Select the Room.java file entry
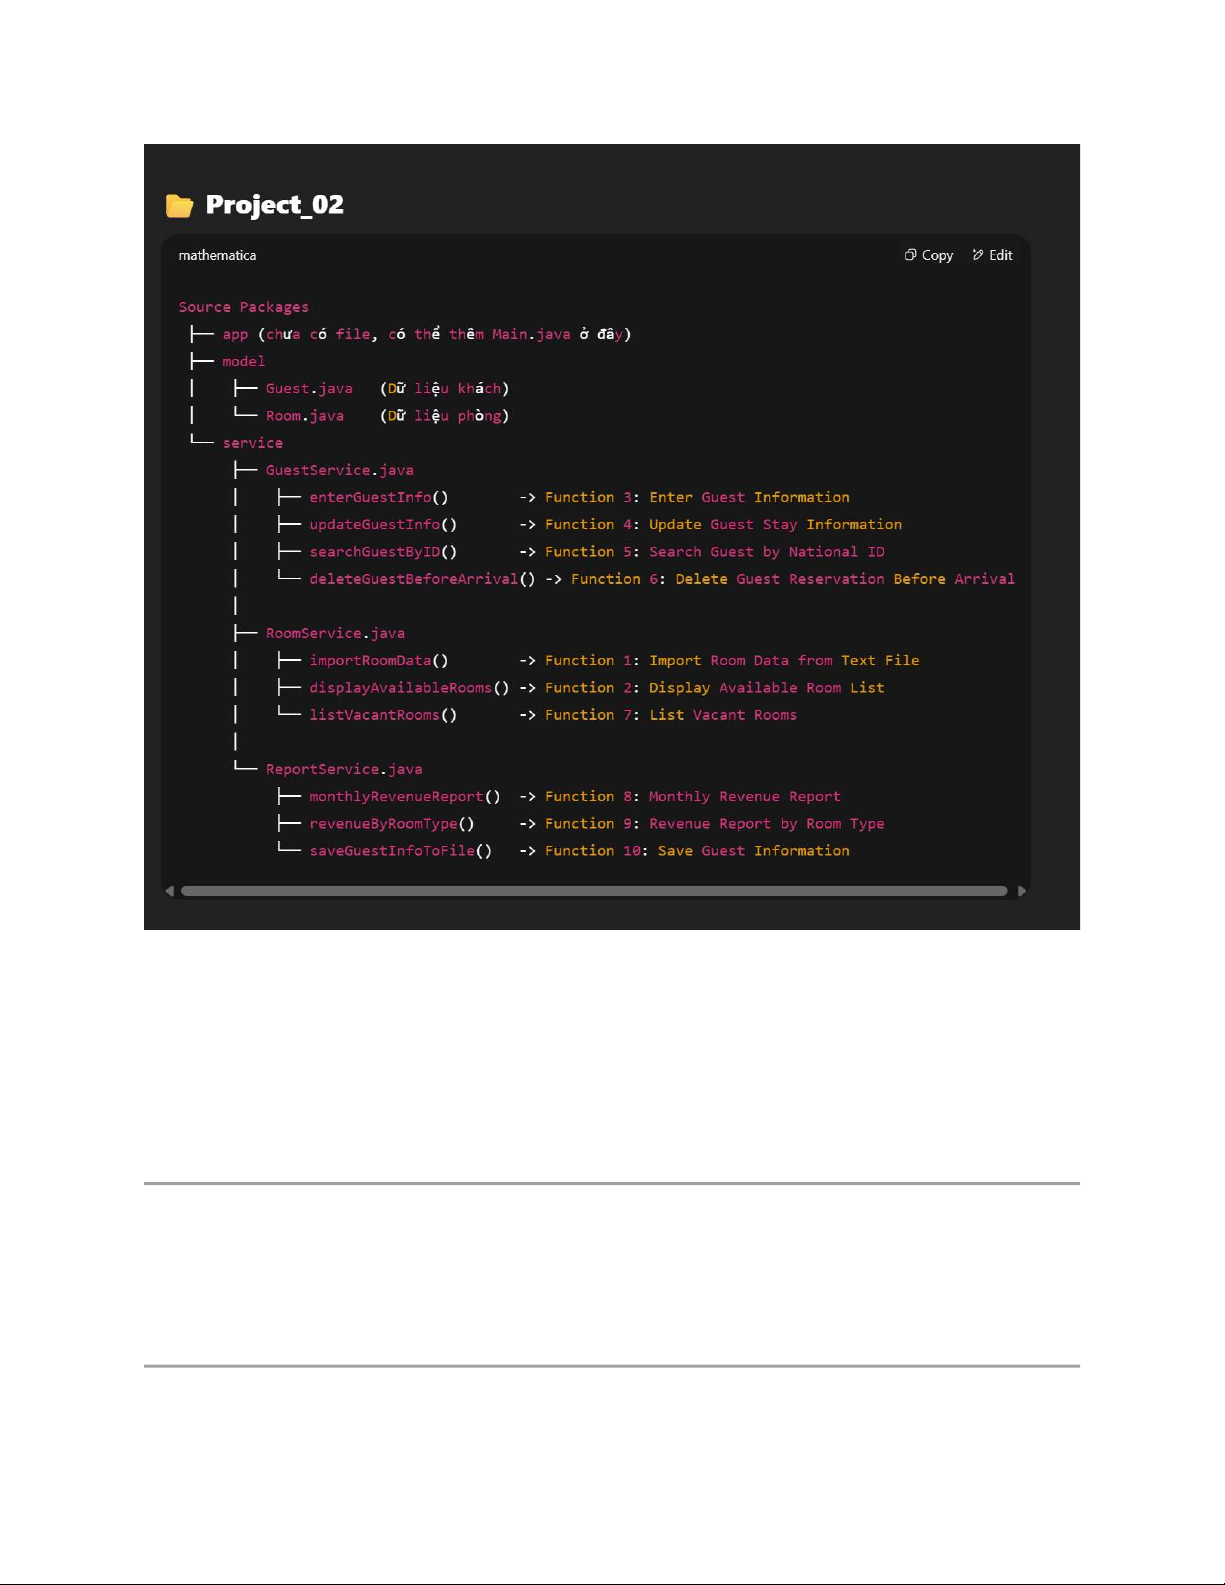Viewport: 1225px width, 1585px height. coord(304,416)
